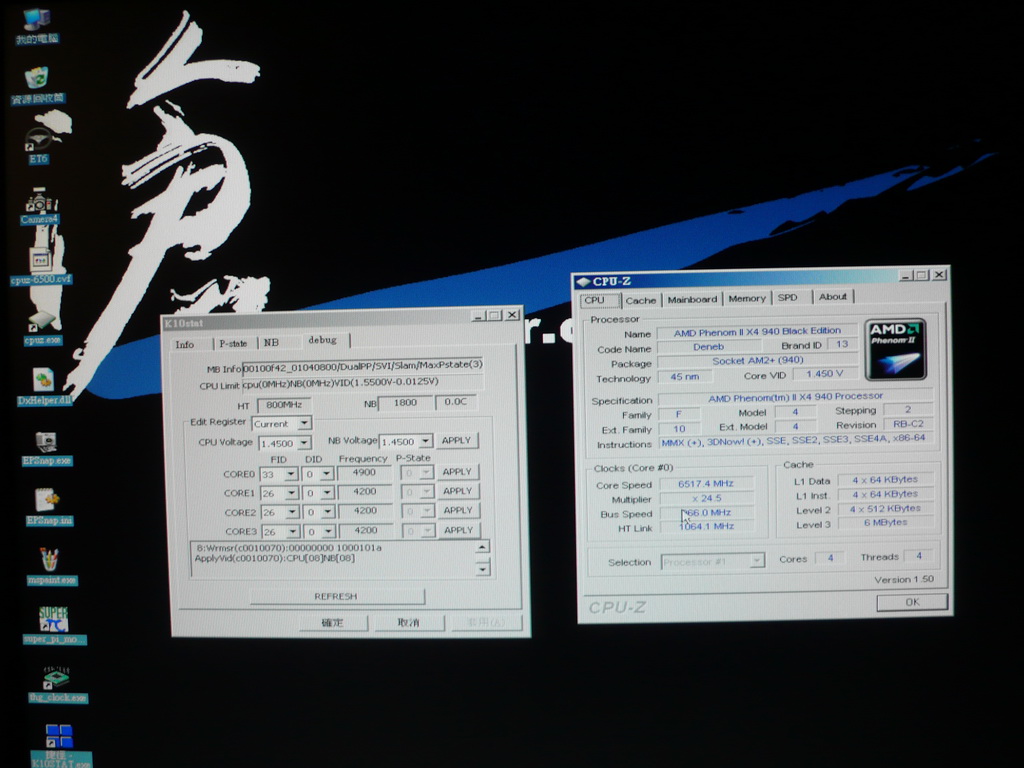Click the Core Speed value 6517.4 MHz

click(706, 484)
